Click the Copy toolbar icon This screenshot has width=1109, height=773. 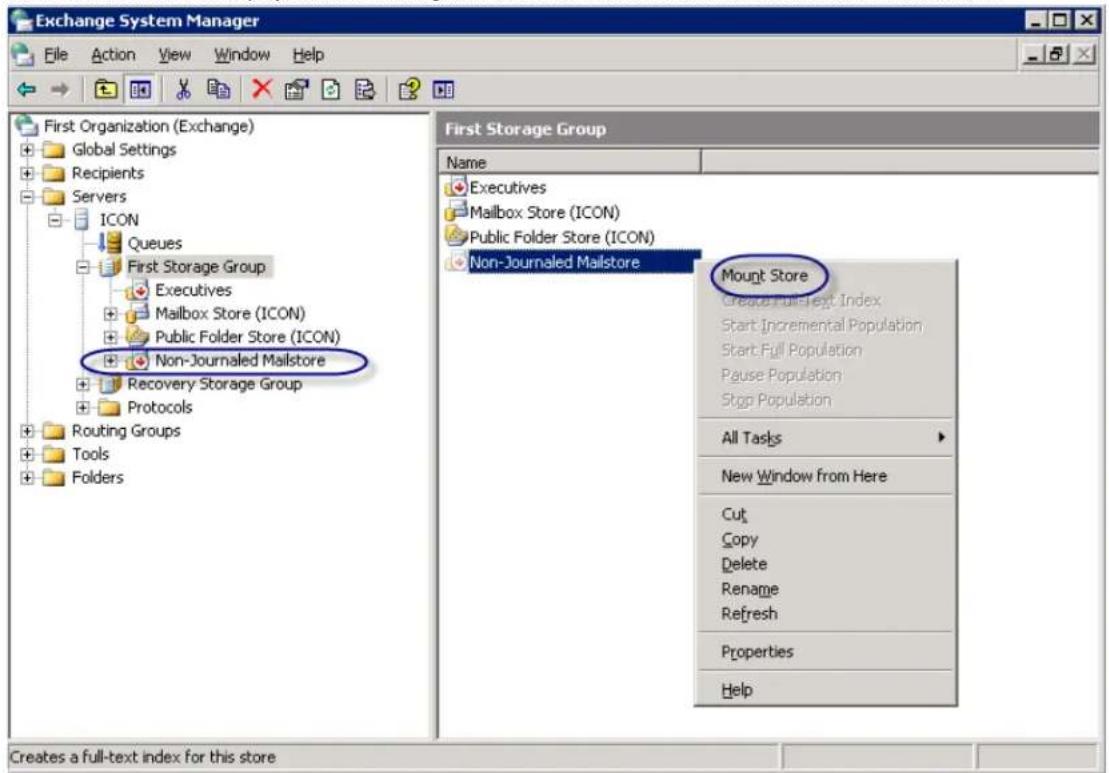219,89
